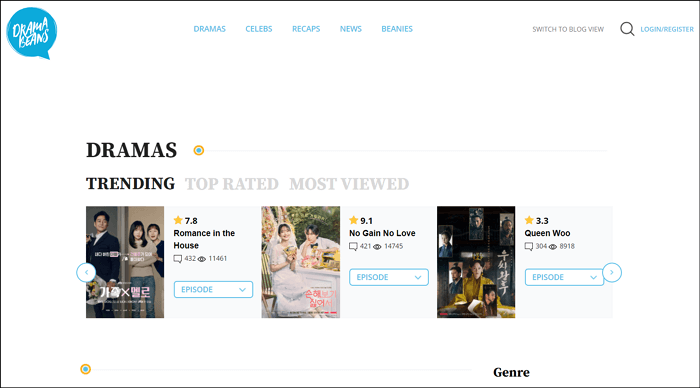Expand Episode dropdown for Romance in the House
700x388 pixels.
[x=213, y=289]
